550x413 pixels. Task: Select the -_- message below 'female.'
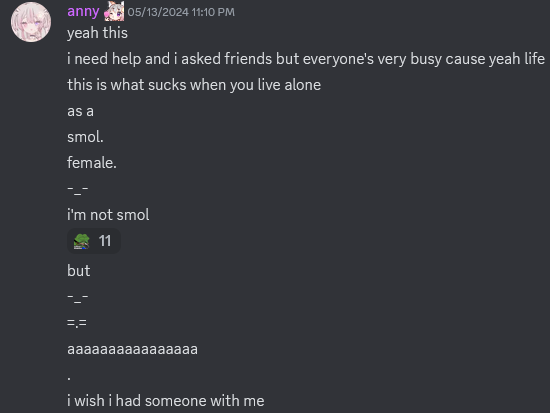[78, 189]
